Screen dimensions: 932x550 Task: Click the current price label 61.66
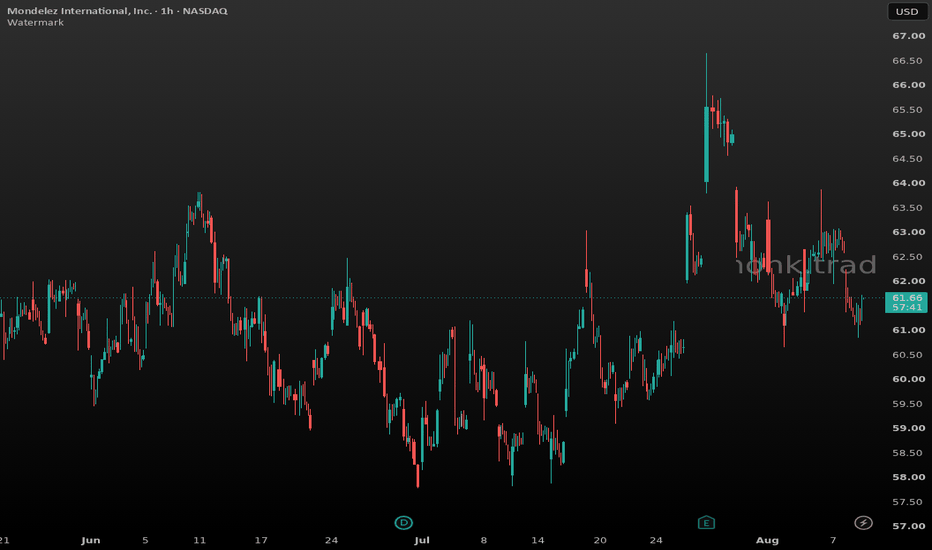(907, 298)
